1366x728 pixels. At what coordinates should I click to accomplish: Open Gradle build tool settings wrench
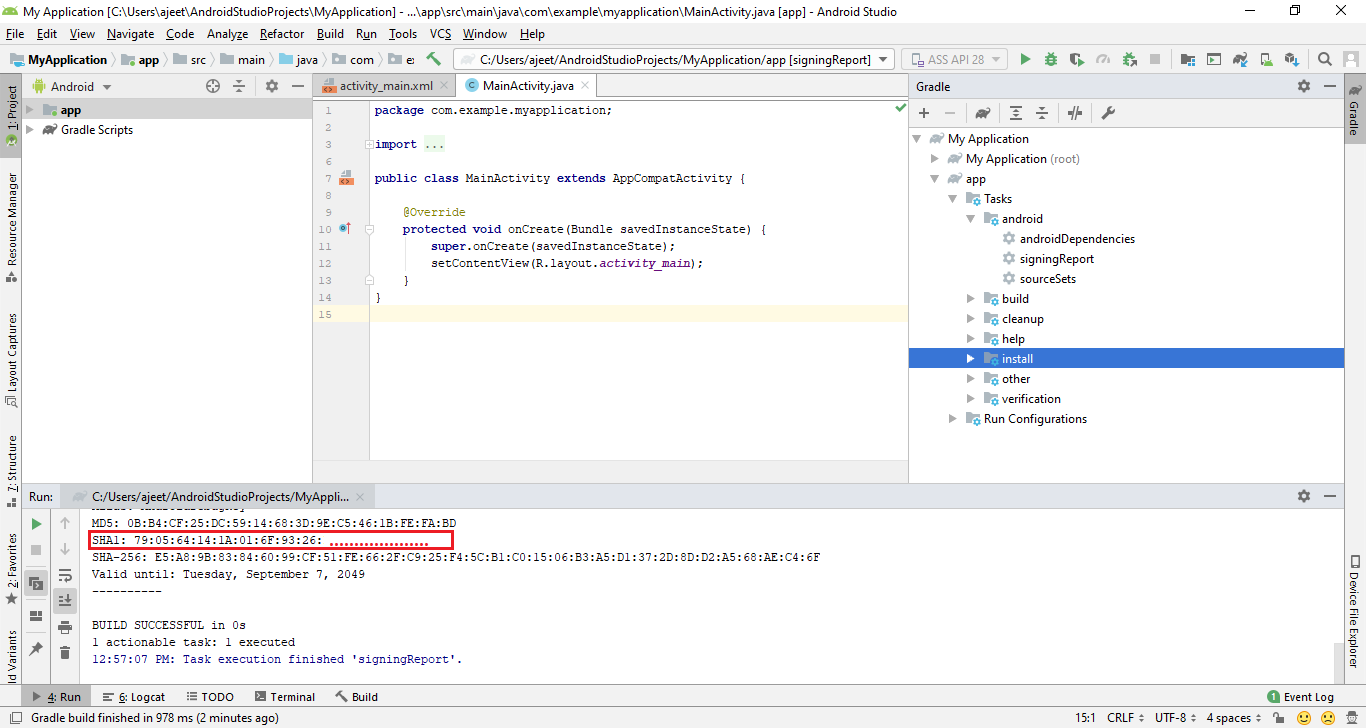(x=1108, y=113)
